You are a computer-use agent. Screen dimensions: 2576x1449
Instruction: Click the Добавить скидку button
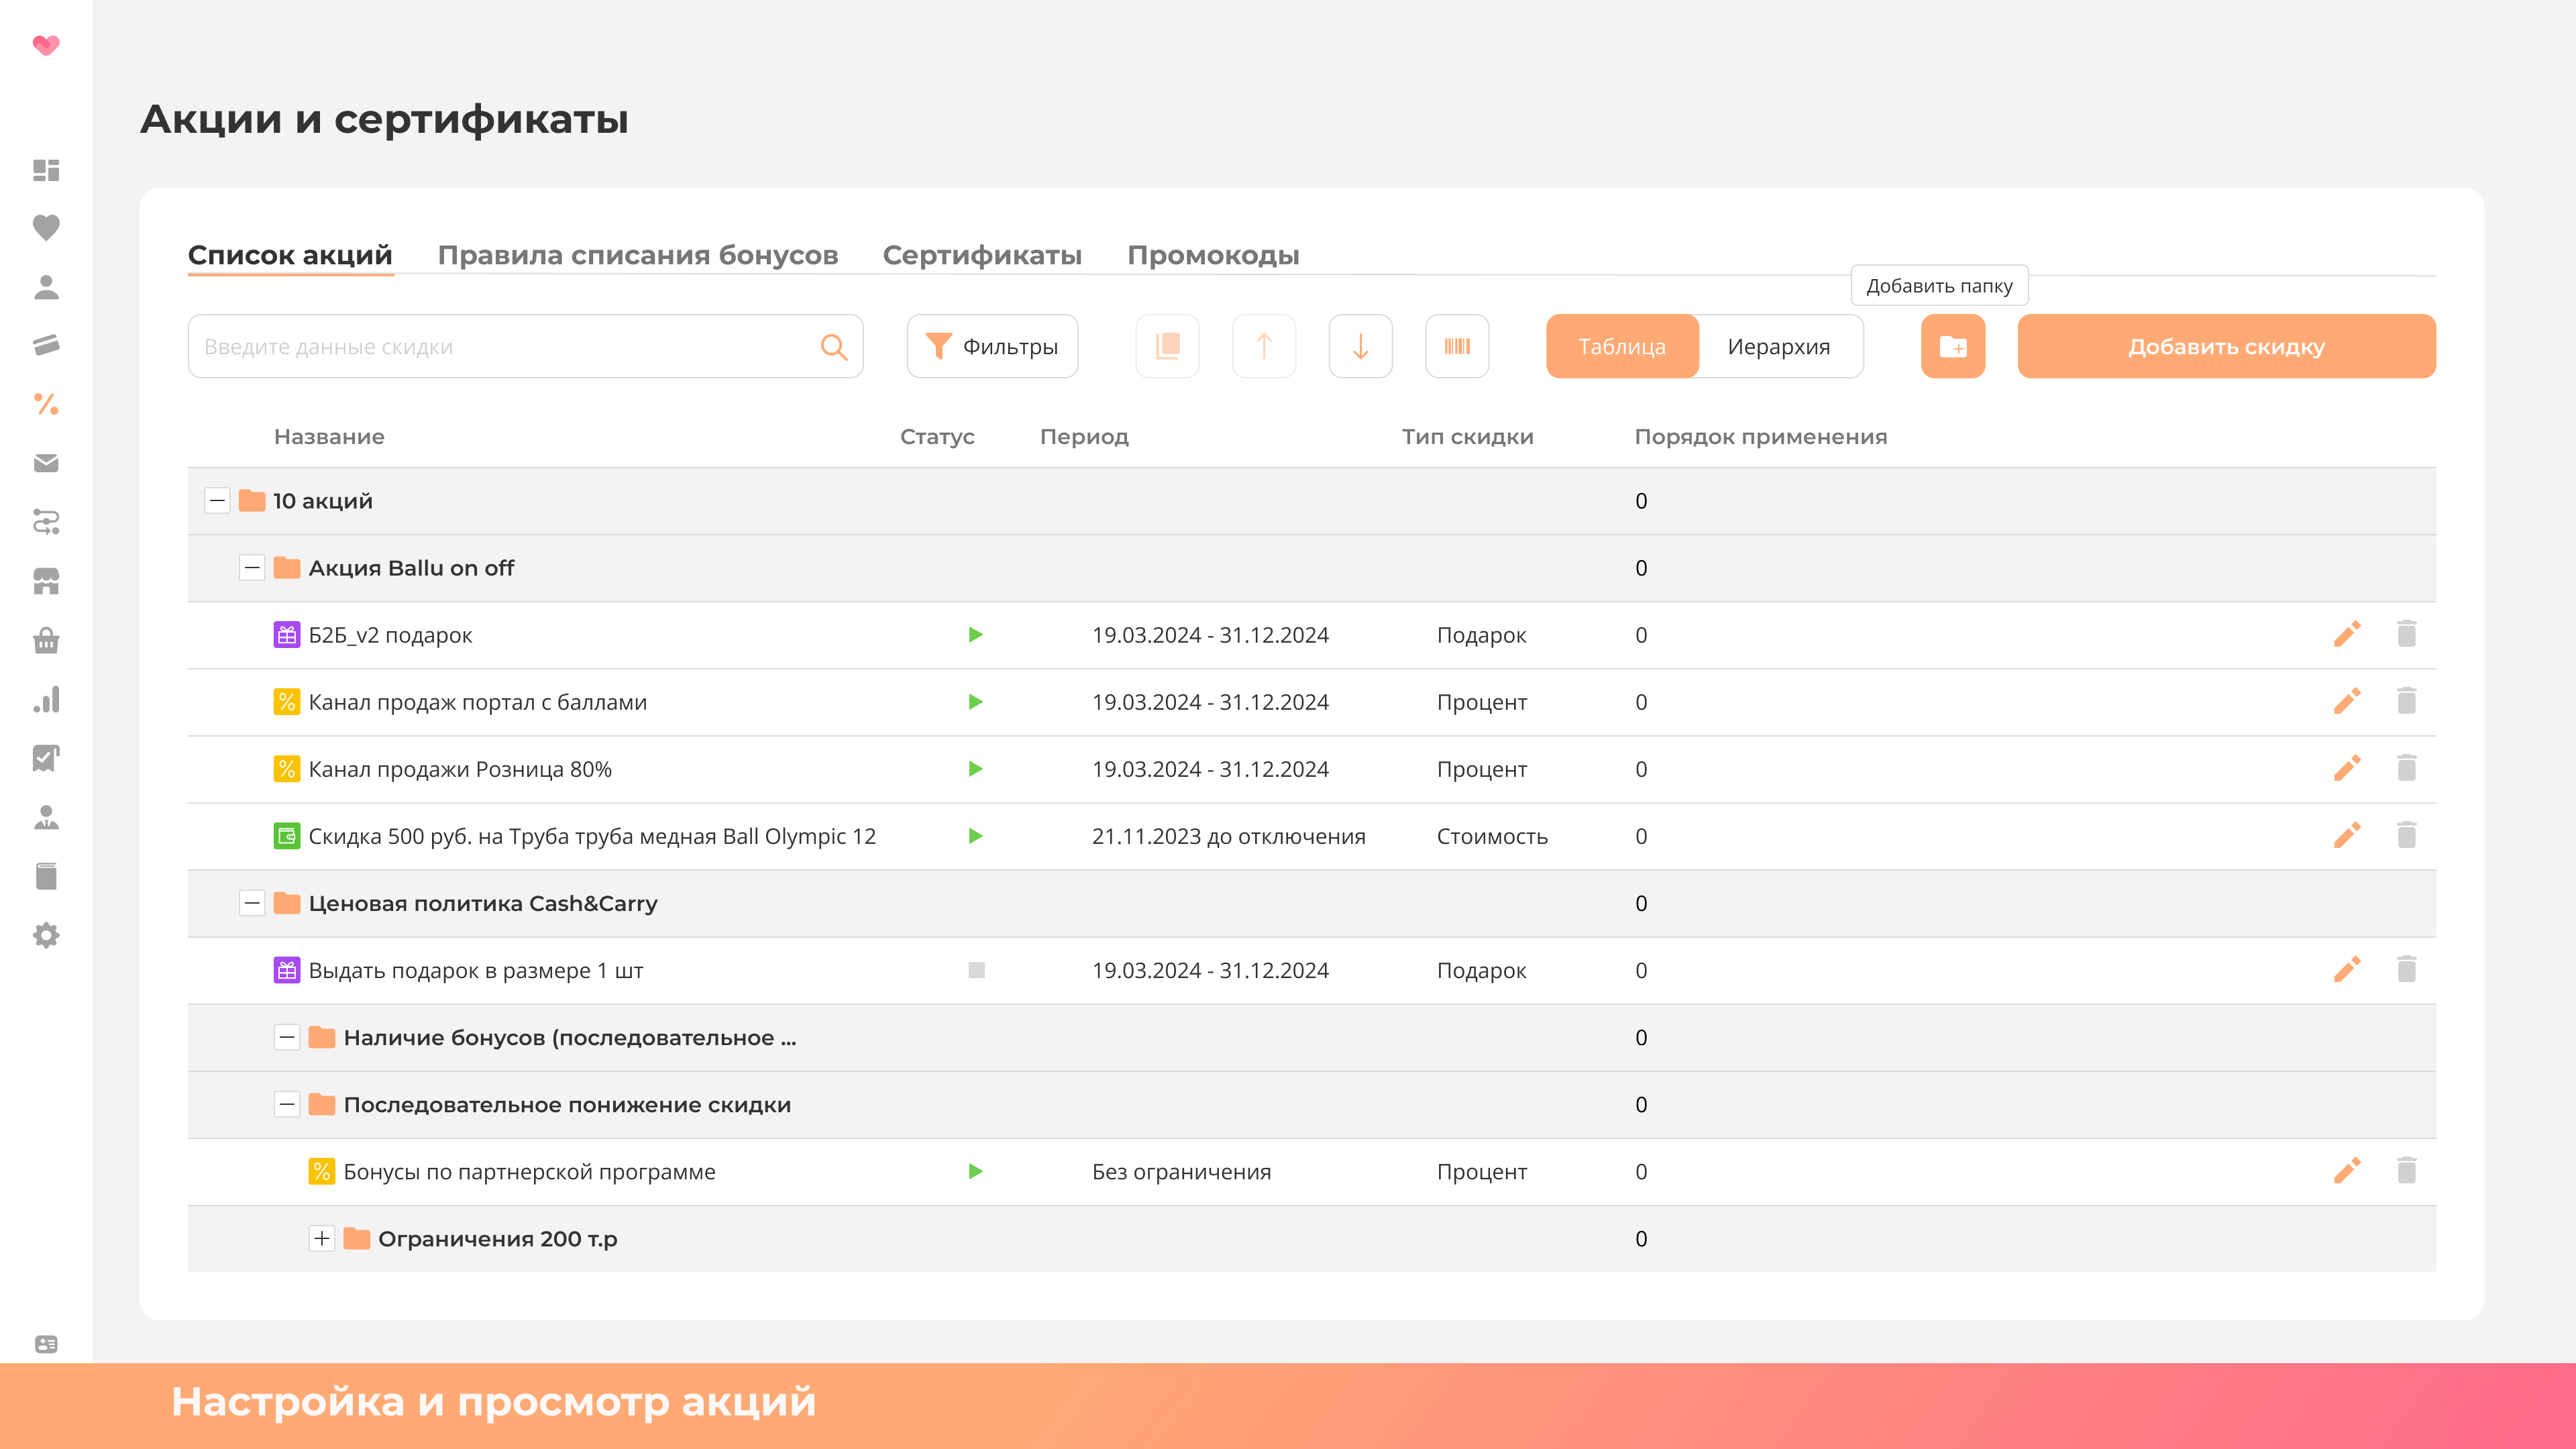2225,346
